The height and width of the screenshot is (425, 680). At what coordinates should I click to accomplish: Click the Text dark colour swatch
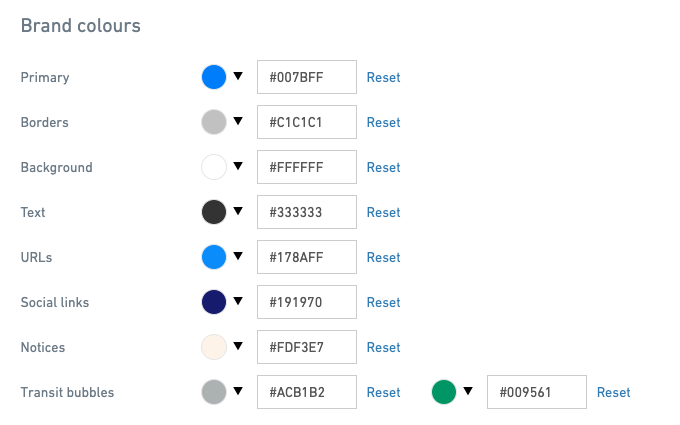click(x=214, y=212)
